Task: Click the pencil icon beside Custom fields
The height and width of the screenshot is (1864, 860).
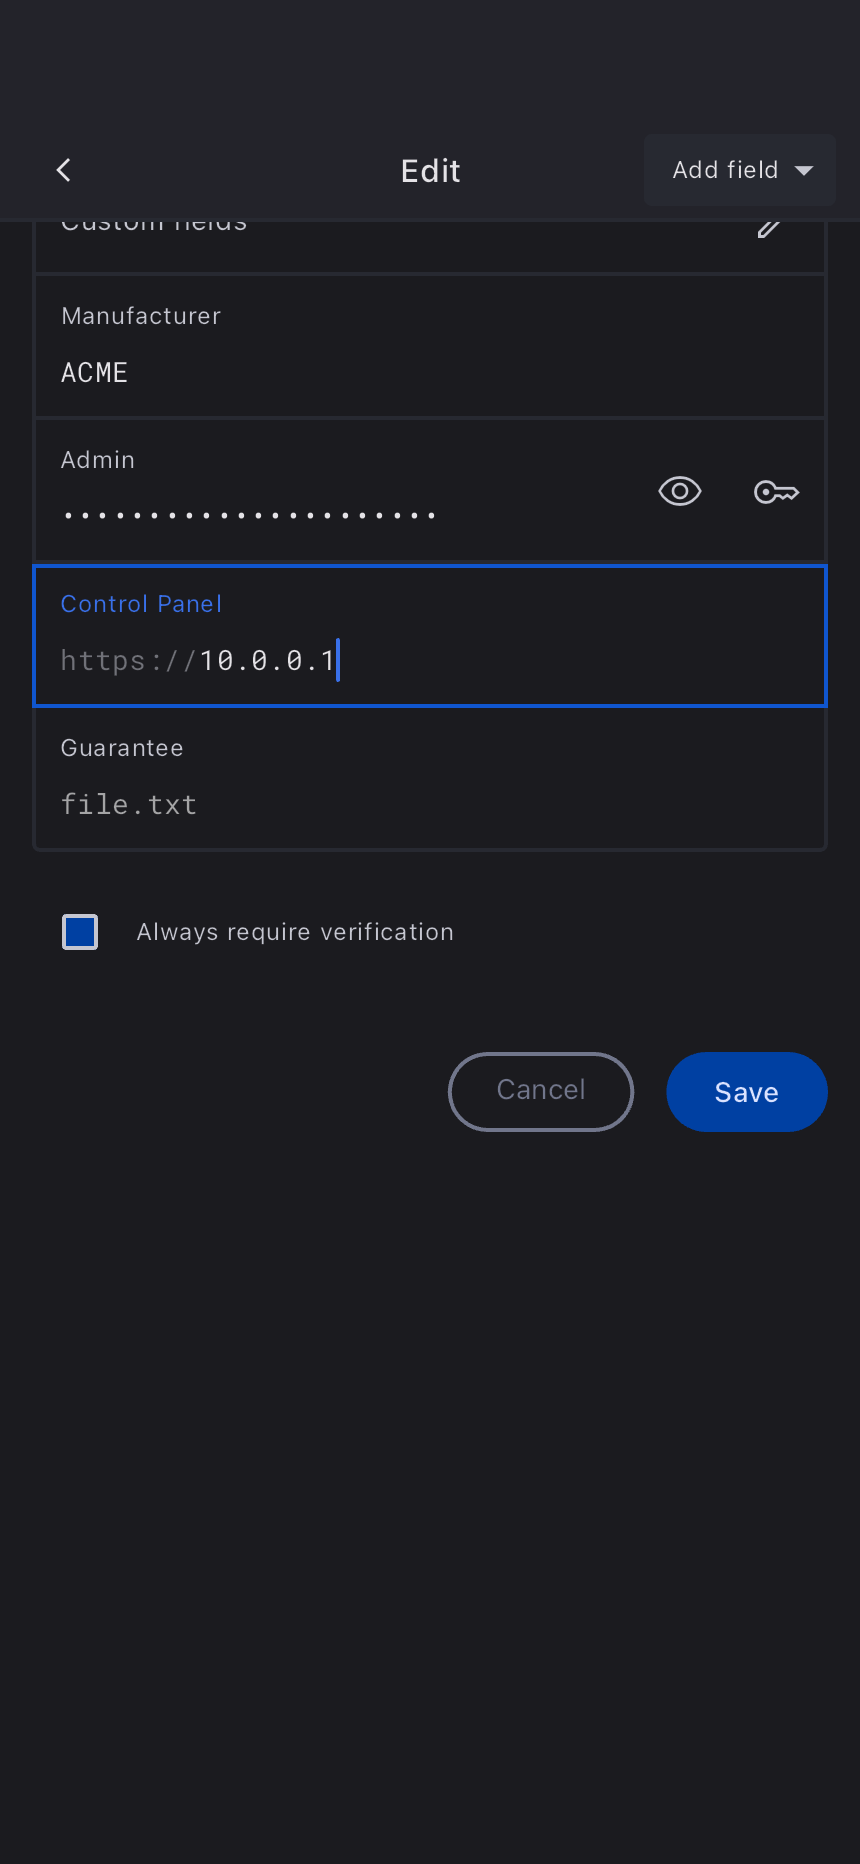Action: tap(768, 229)
